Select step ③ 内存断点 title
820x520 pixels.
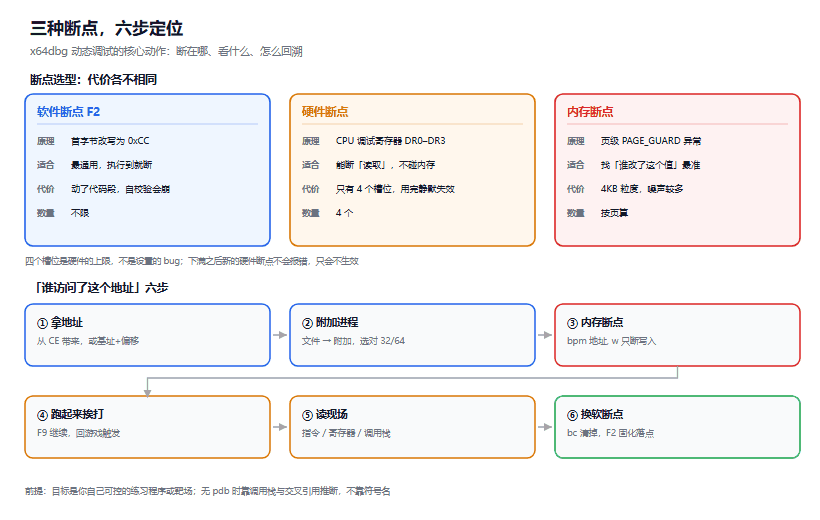coord(595,323)
